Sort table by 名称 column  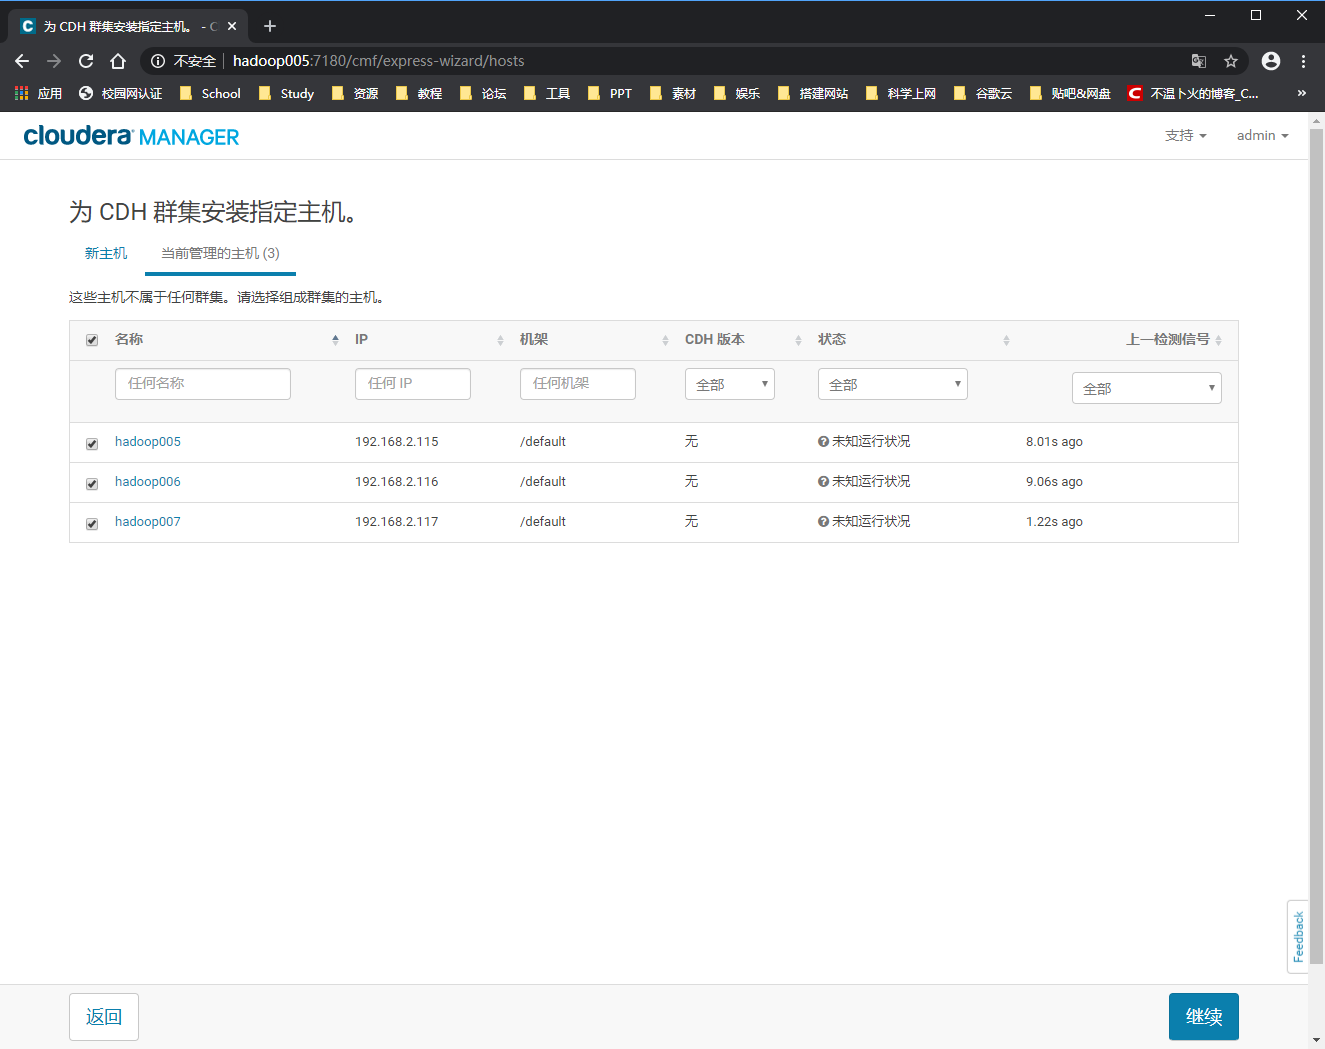pos(227,340)
